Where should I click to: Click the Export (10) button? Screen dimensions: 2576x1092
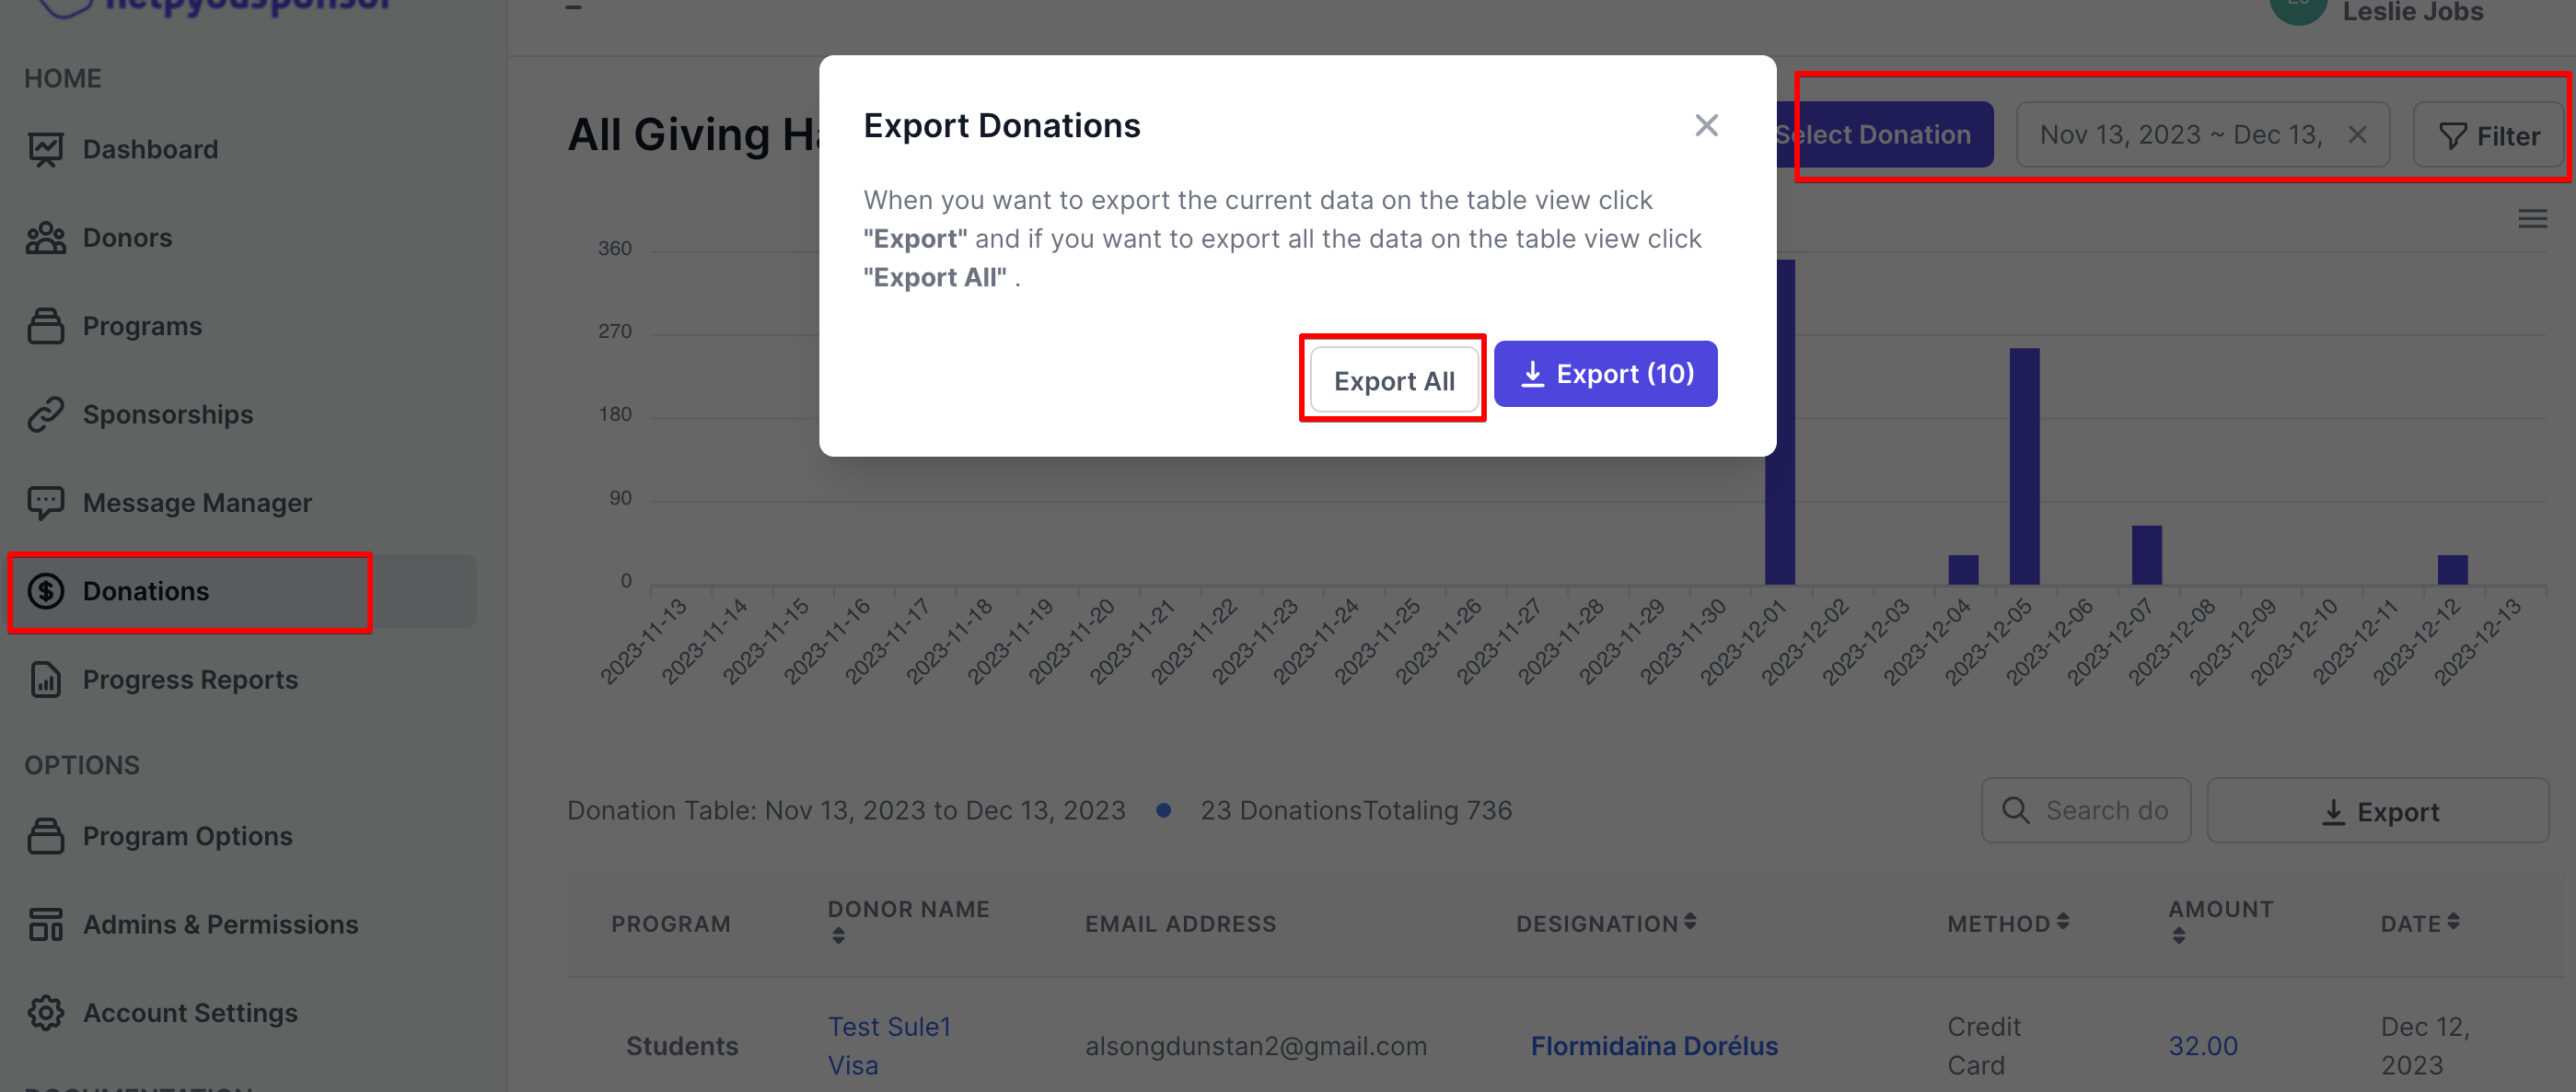coord(1605,374)
